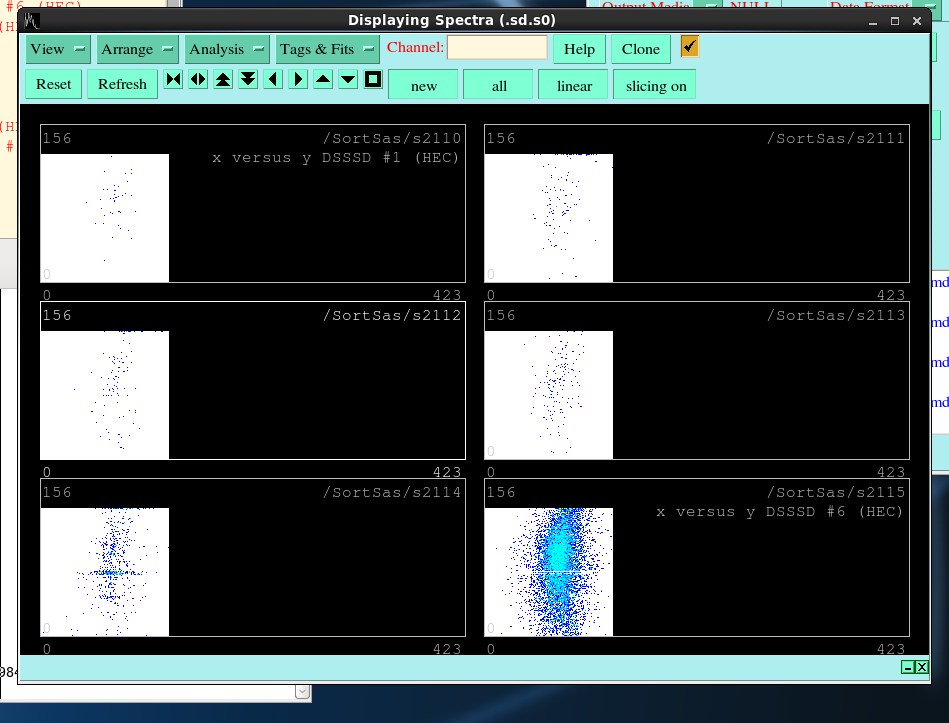Click the '/SortSas/s2112' label

click(x=392, y=315)
